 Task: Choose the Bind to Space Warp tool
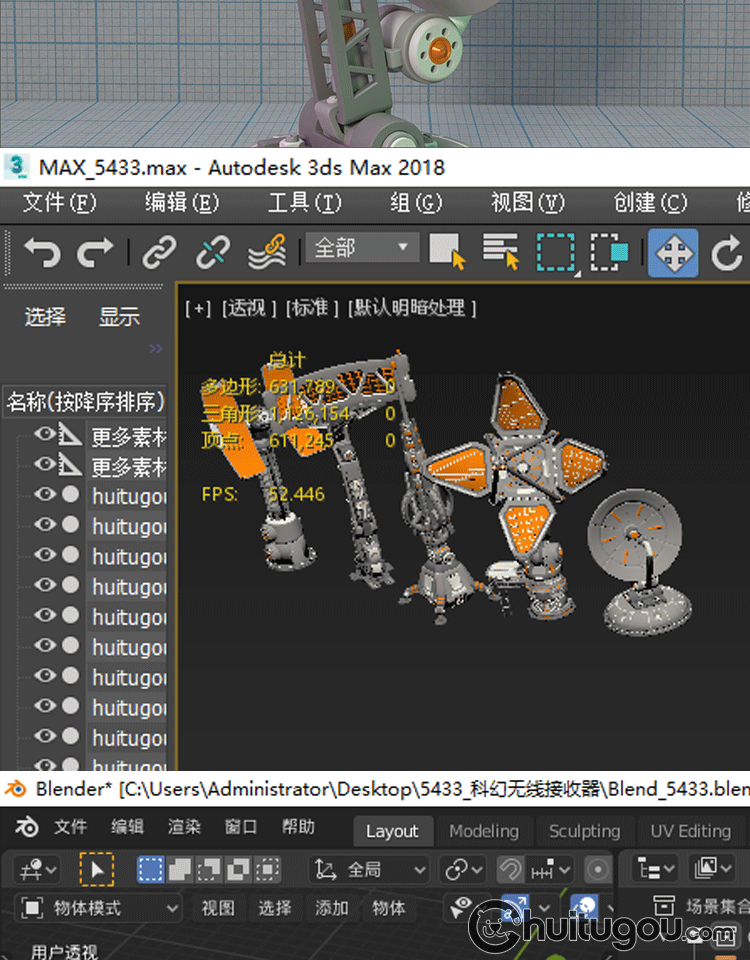tap(268, 252)
